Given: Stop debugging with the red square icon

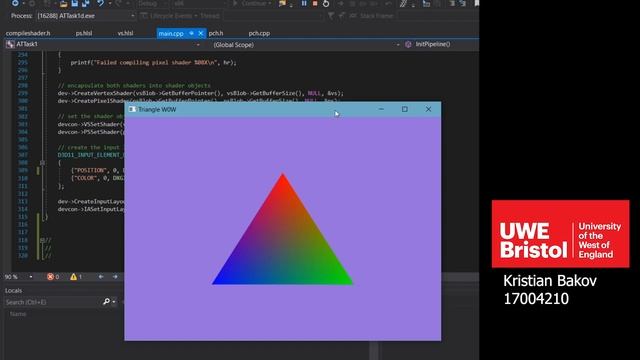Looking at the screenshot, I should tap(315, 3).
